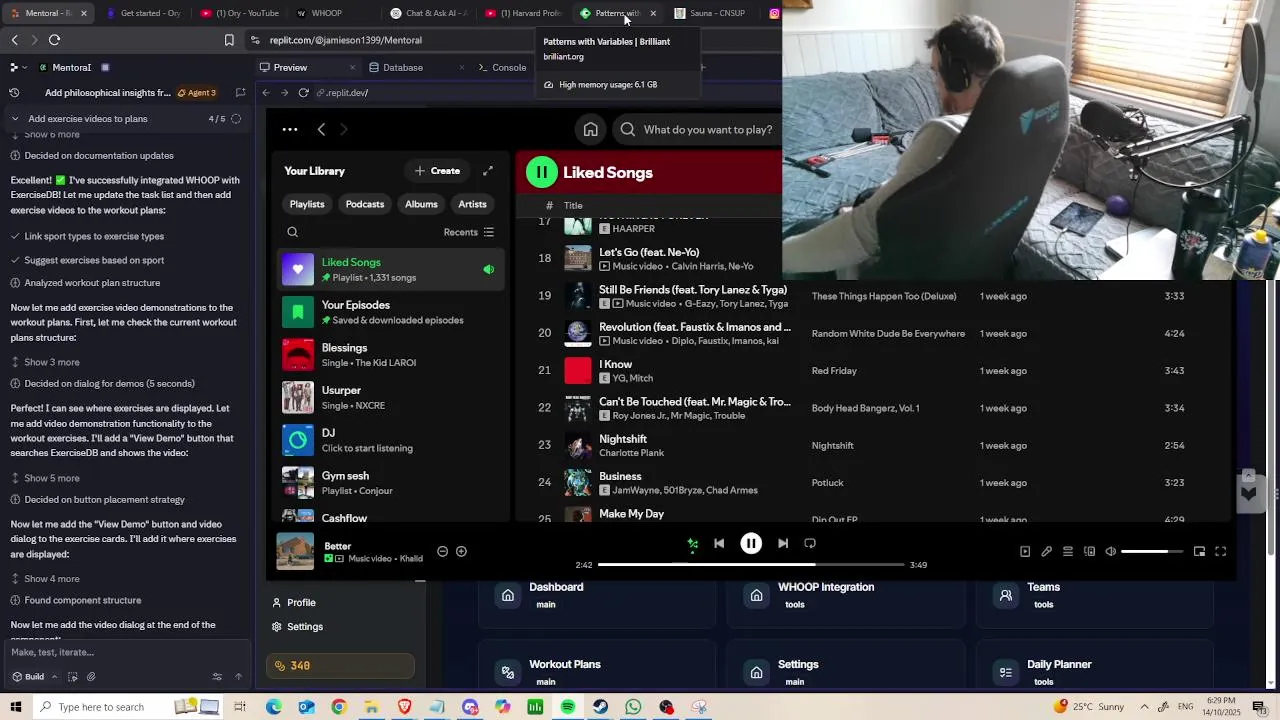Image resolution: width=1280 pixels, height=720 pixels.
Task: Seek in the song progress bar
Action: (x=750, y=565)
